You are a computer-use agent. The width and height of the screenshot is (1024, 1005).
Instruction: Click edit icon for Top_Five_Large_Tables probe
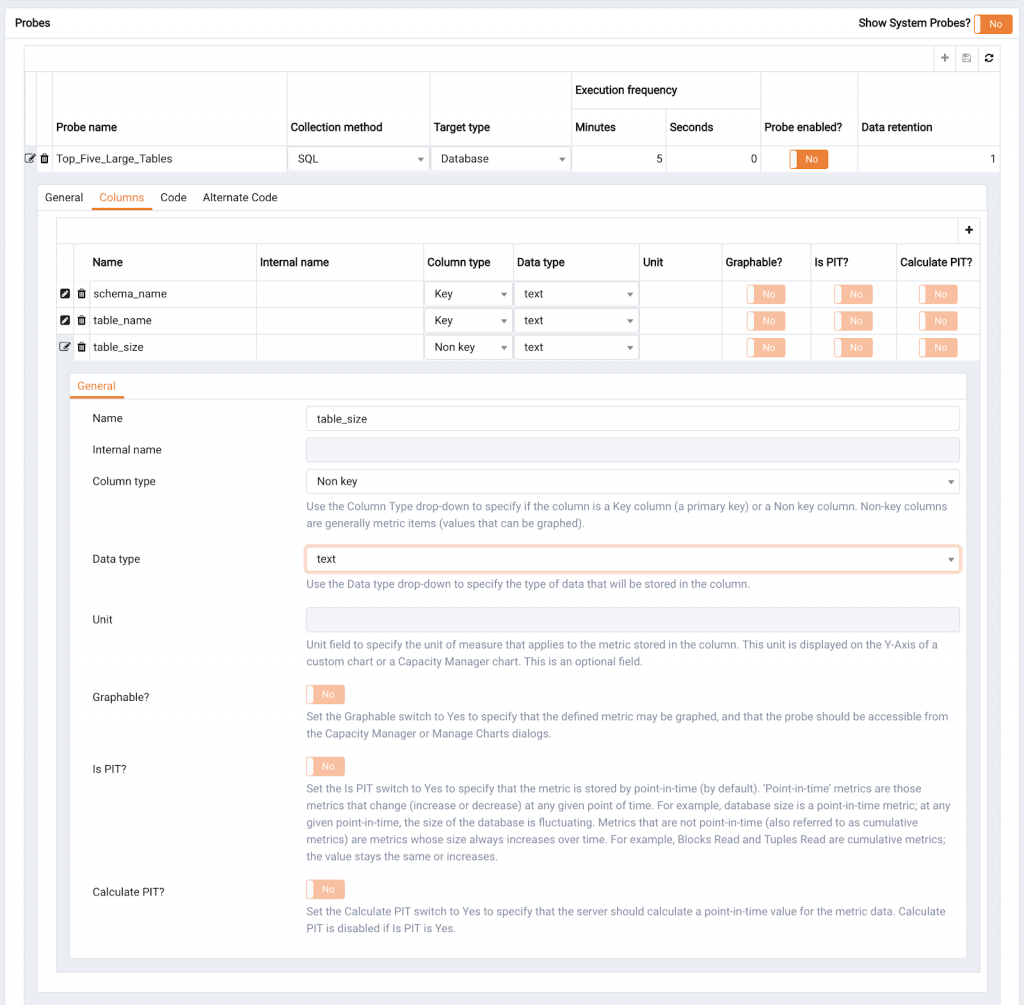tap(30, 159)
